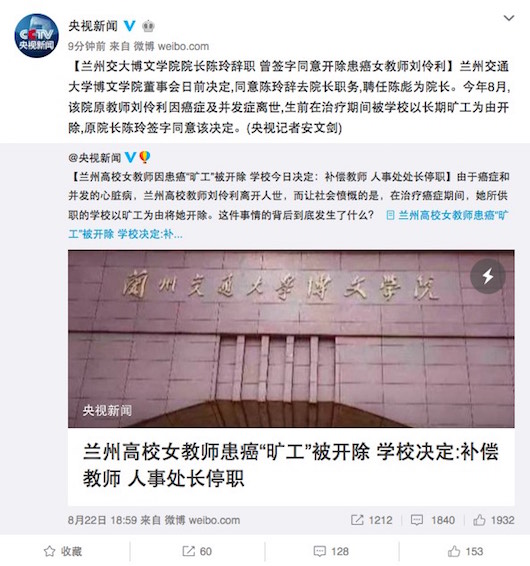
Task: Open the @央视新闻 mention in the reposted post
Action: pos(95,158)
